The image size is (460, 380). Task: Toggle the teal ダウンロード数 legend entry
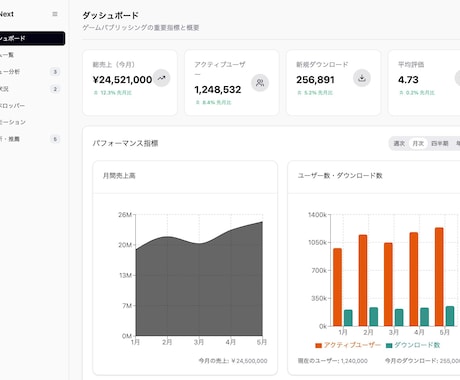point(413,345)
